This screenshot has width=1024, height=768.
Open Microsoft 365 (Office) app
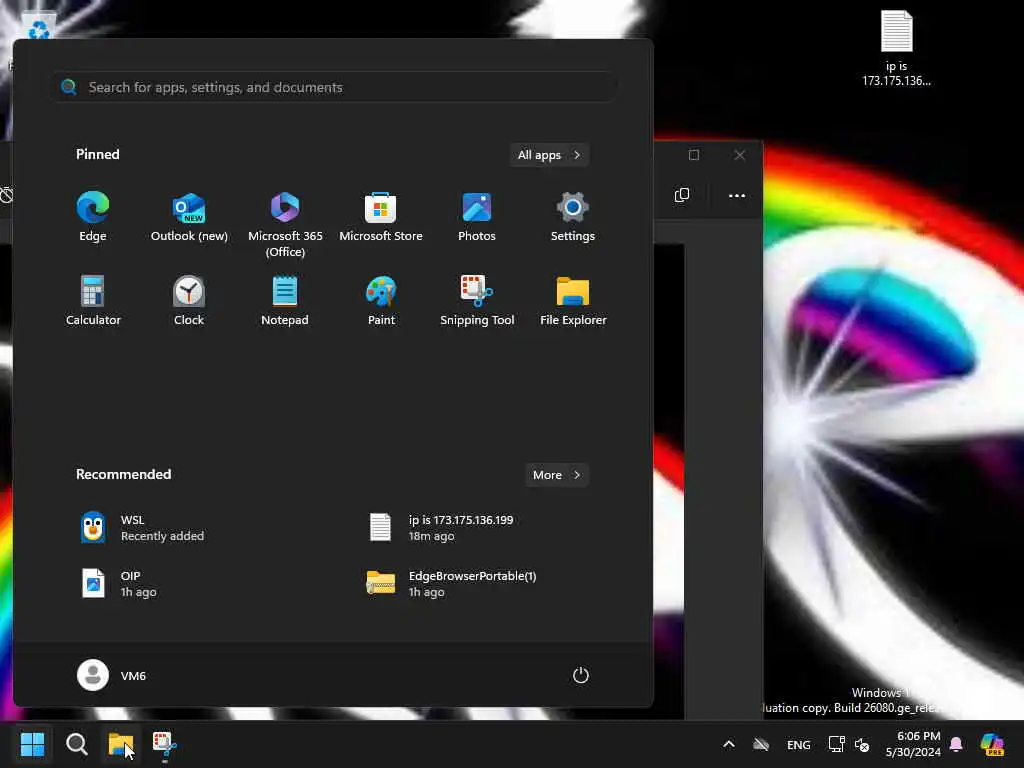285,225
